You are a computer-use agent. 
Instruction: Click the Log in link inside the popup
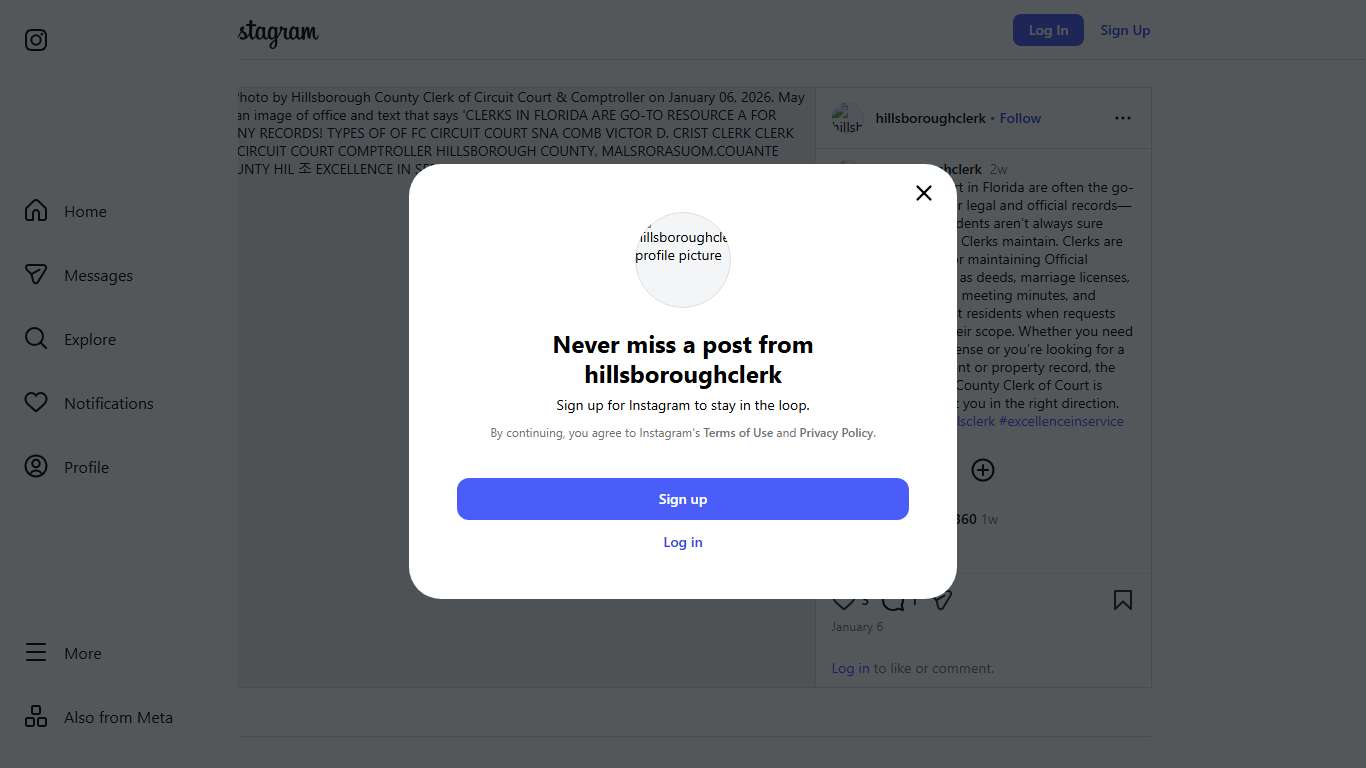coord(683,542)
